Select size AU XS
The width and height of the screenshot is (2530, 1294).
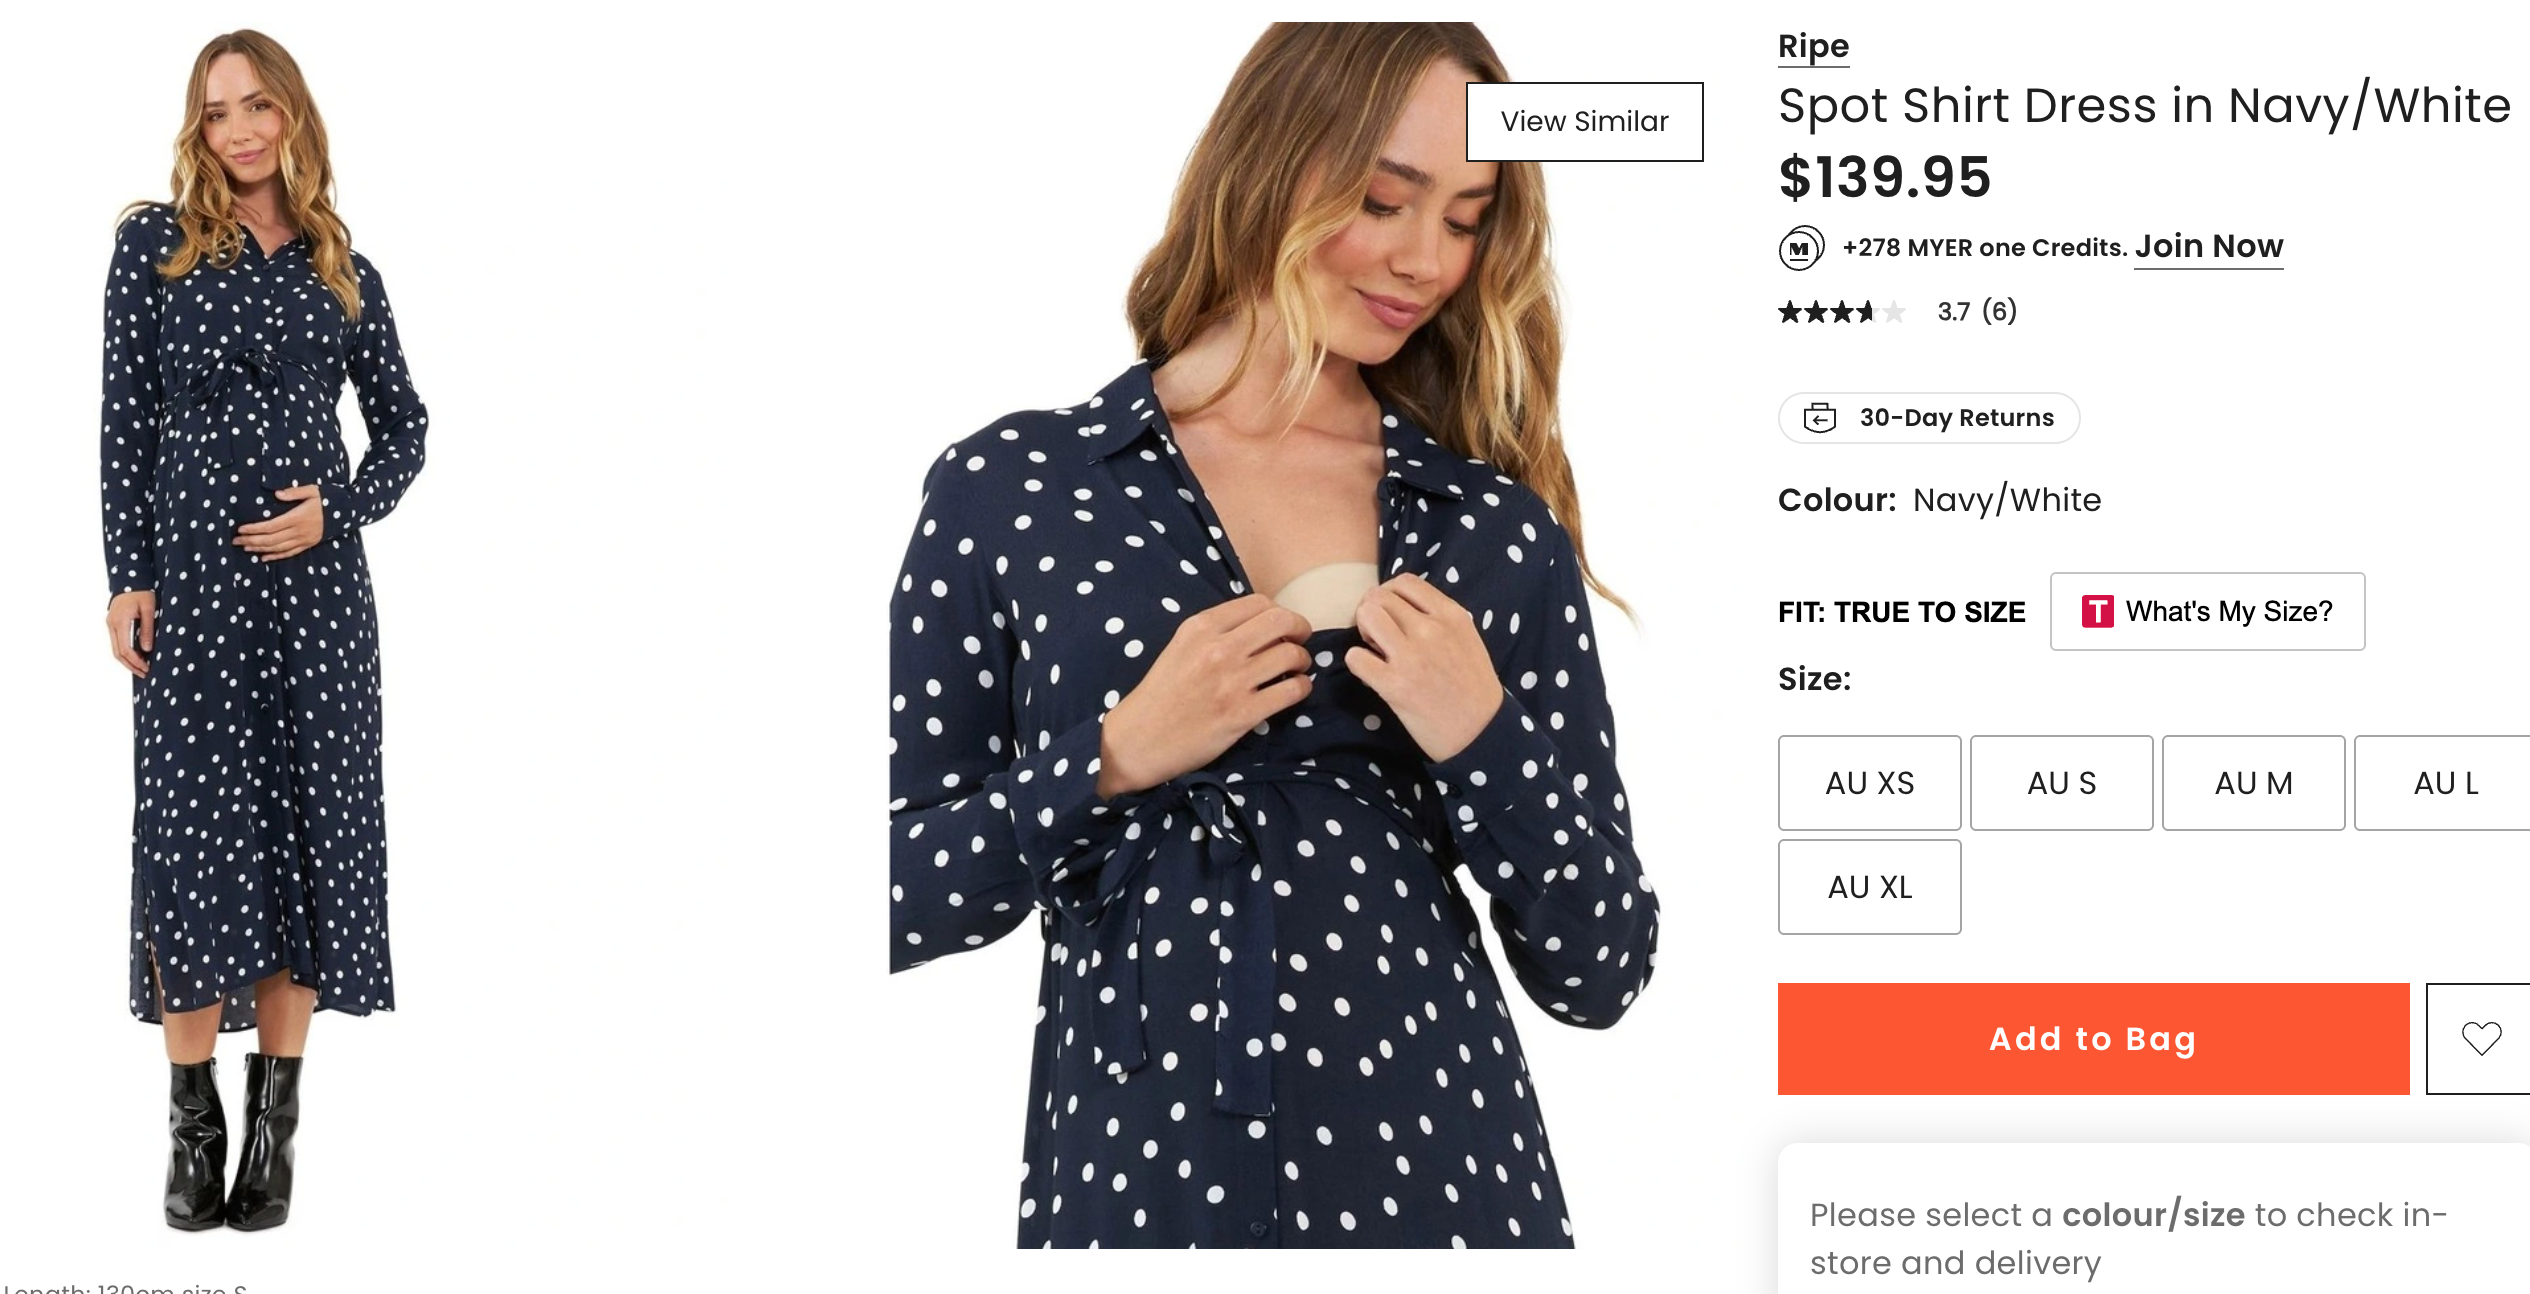(1869, 783)
